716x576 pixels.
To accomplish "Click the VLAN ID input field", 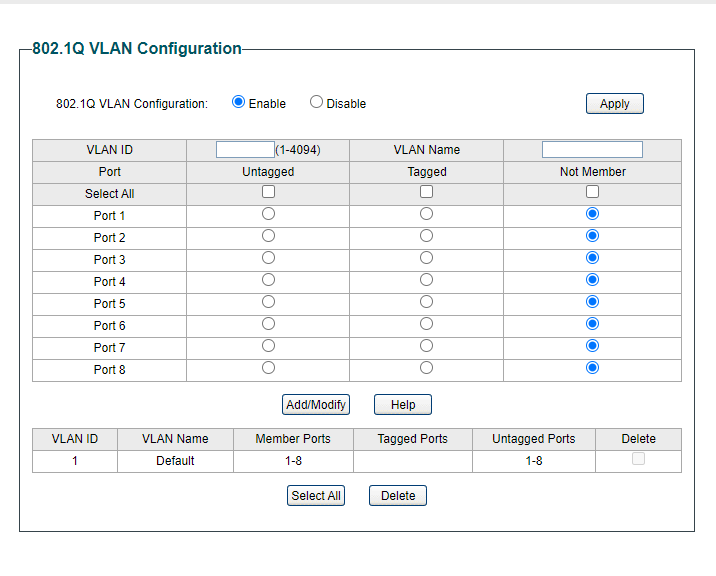I will pos(245,150).
